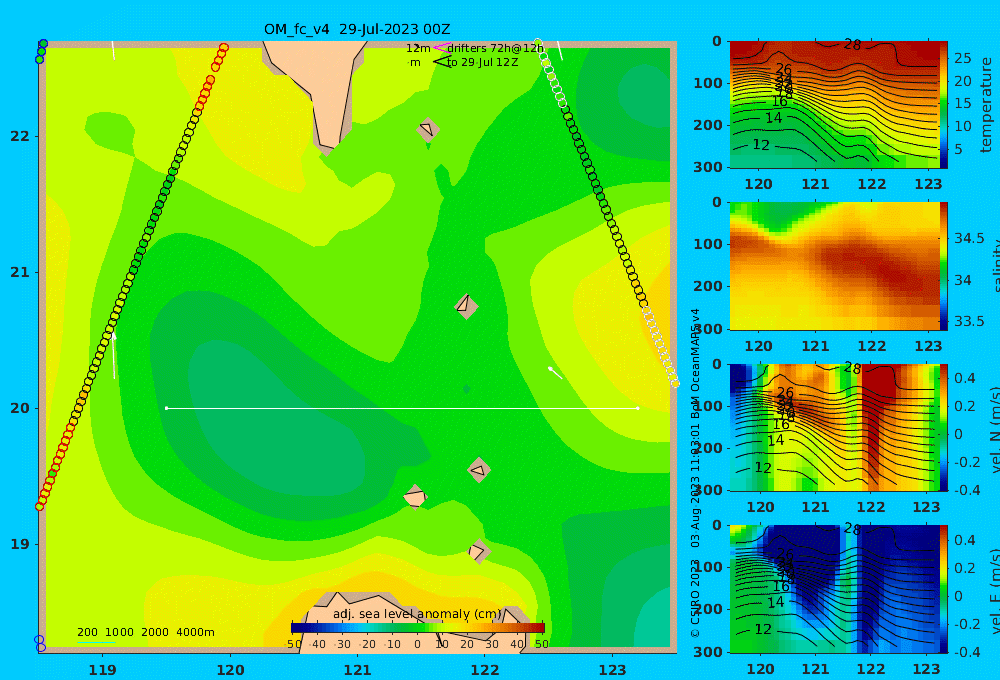Open the temperature cross-section panel
The image size is (1000, 680).
tap(834, 105)
